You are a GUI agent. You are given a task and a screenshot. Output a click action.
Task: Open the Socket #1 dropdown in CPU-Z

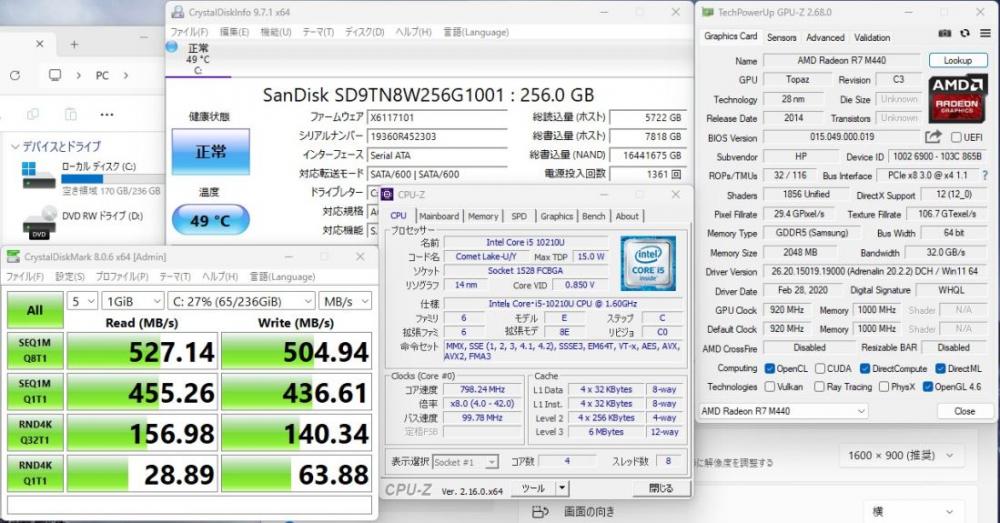pyautogui.click(x=465, y=462)
